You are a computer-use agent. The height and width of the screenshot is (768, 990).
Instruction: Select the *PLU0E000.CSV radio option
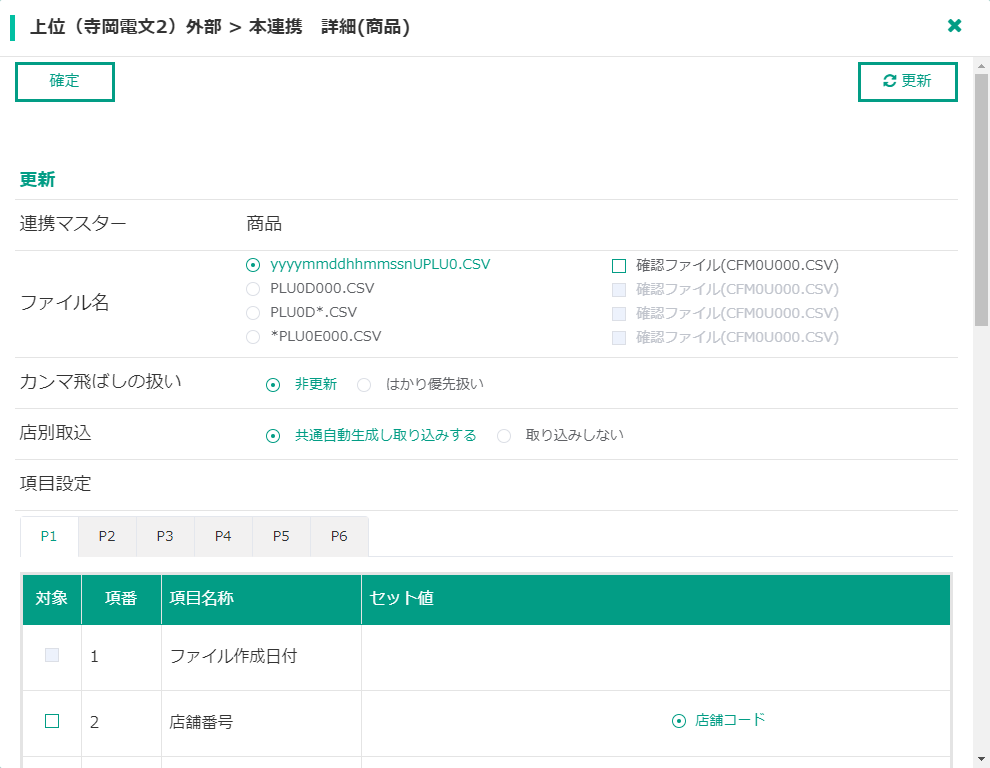click(x=253, y=337)
